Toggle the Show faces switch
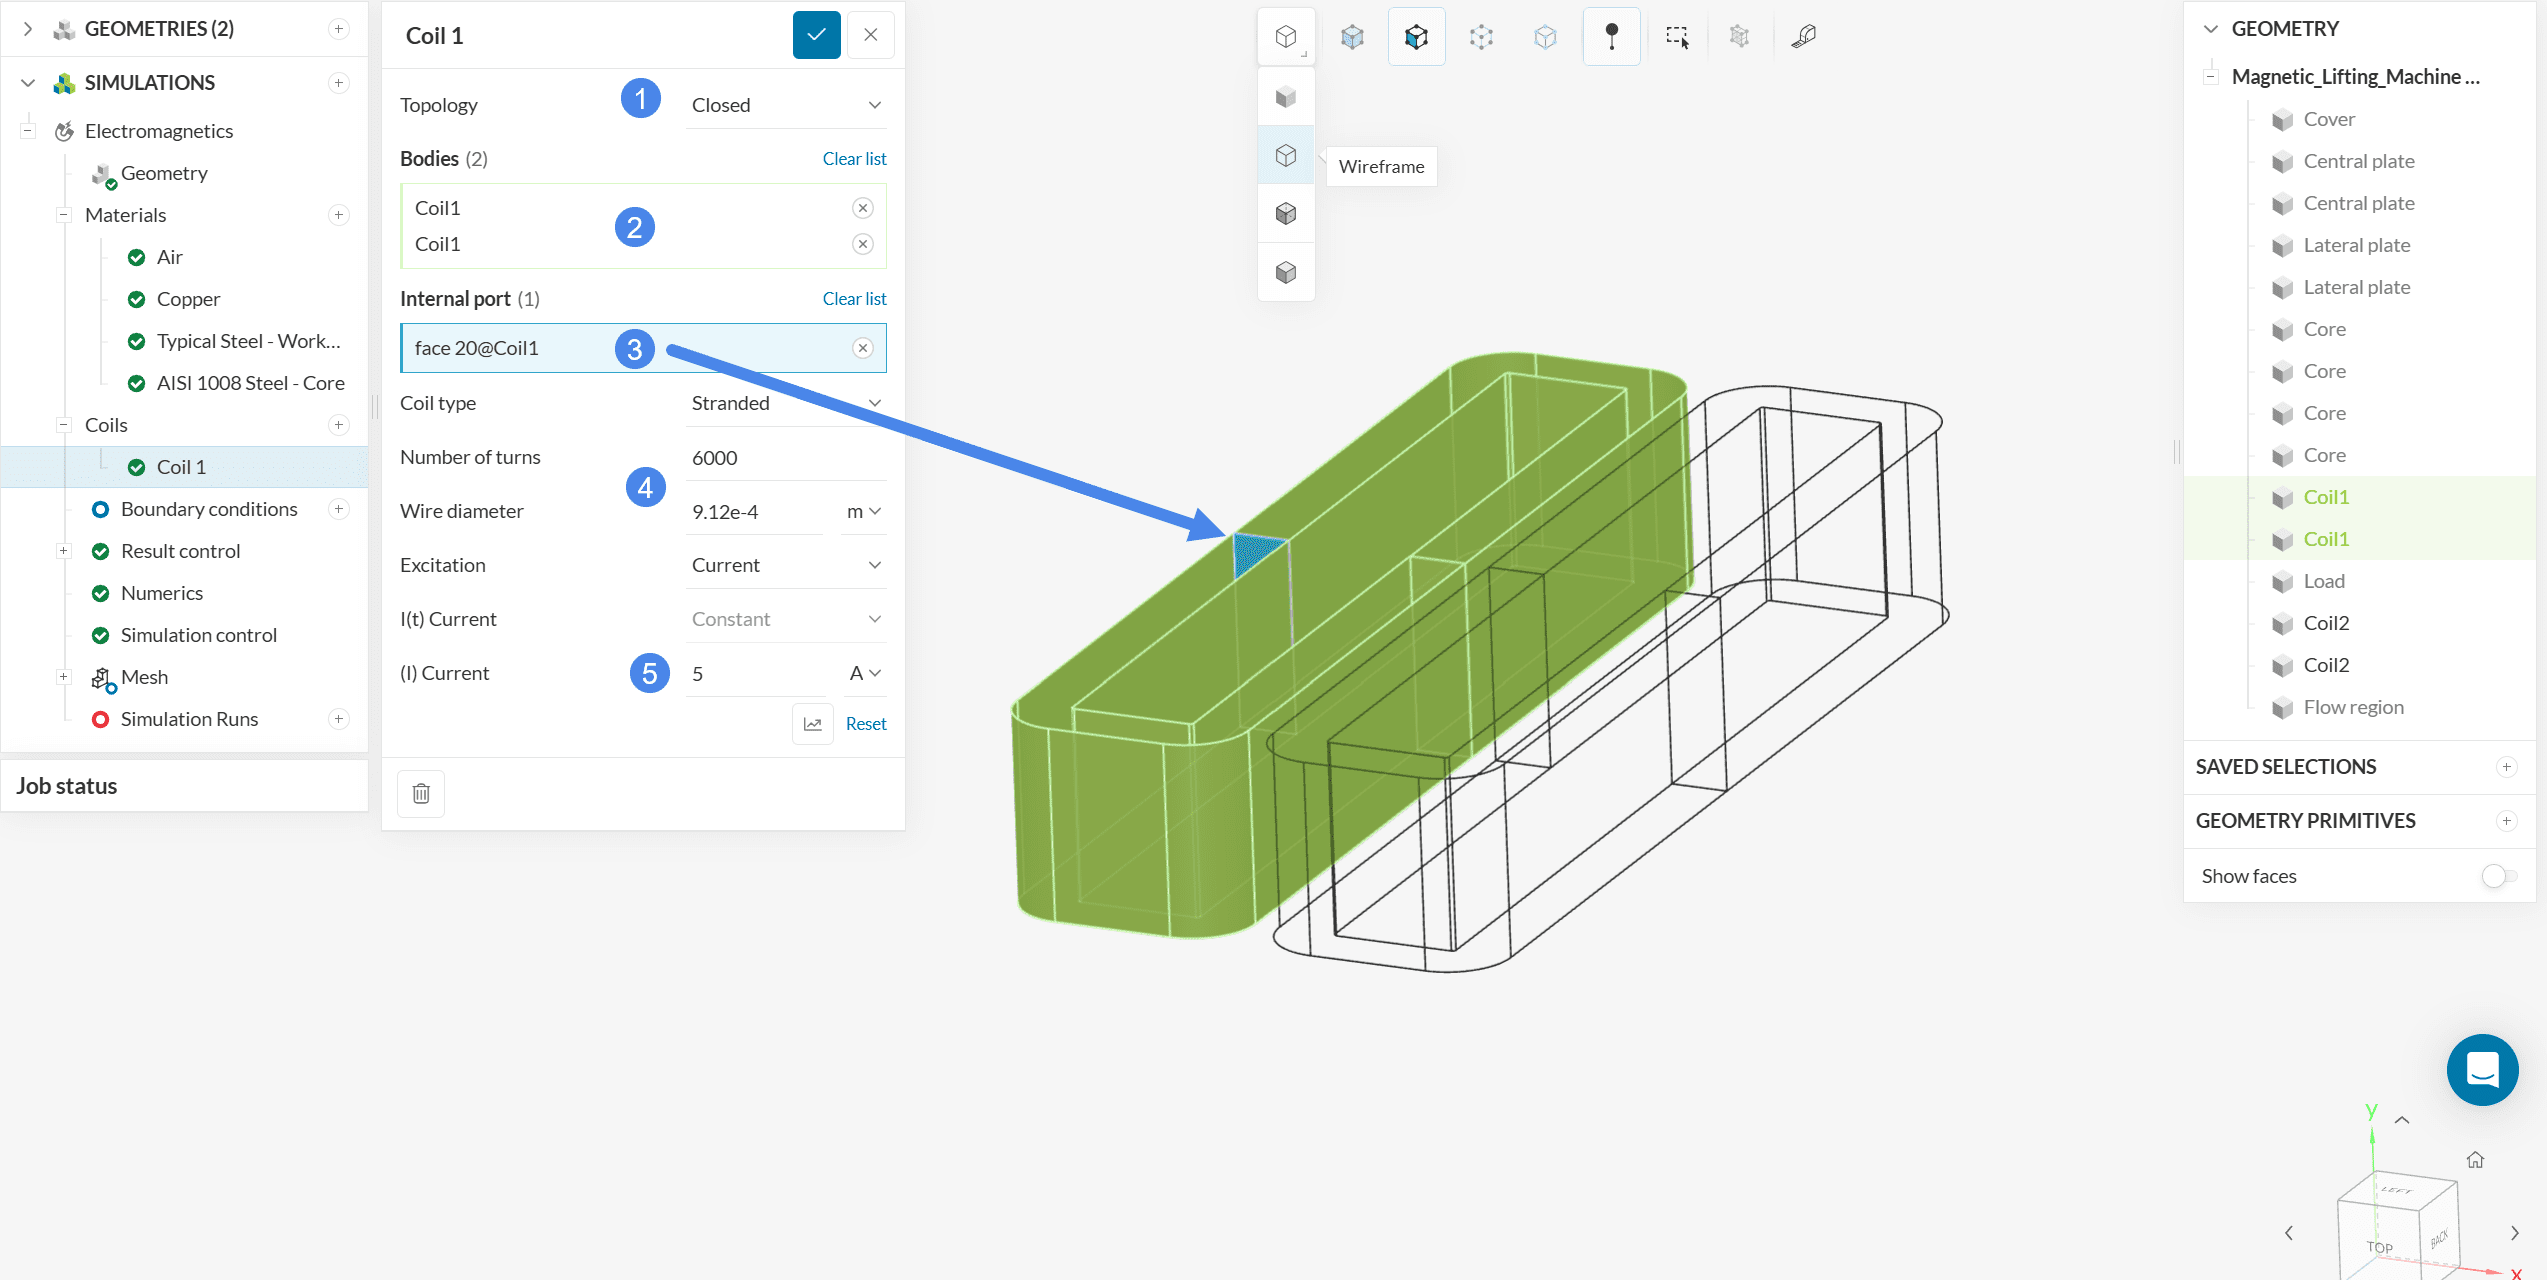The width and height of the screenshot is (2547, 1280). click(x=2498, y=876)
